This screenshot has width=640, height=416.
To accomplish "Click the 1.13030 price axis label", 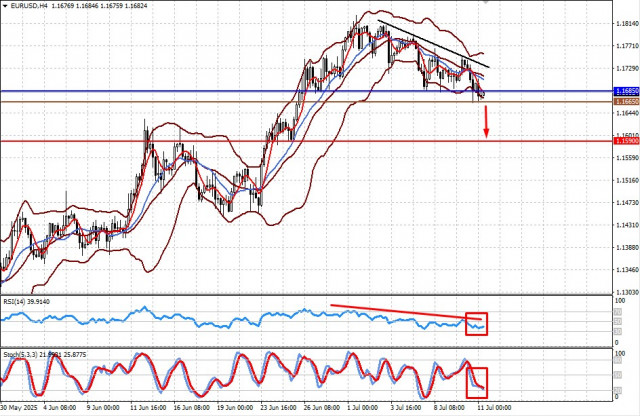I will pos(627,292).
